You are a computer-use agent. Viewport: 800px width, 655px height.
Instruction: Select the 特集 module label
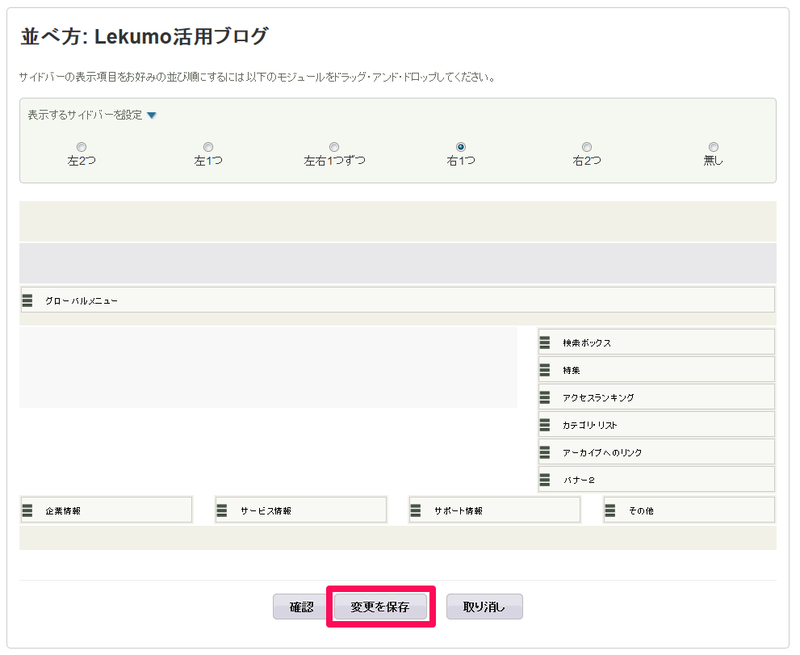tap(571, 370)
